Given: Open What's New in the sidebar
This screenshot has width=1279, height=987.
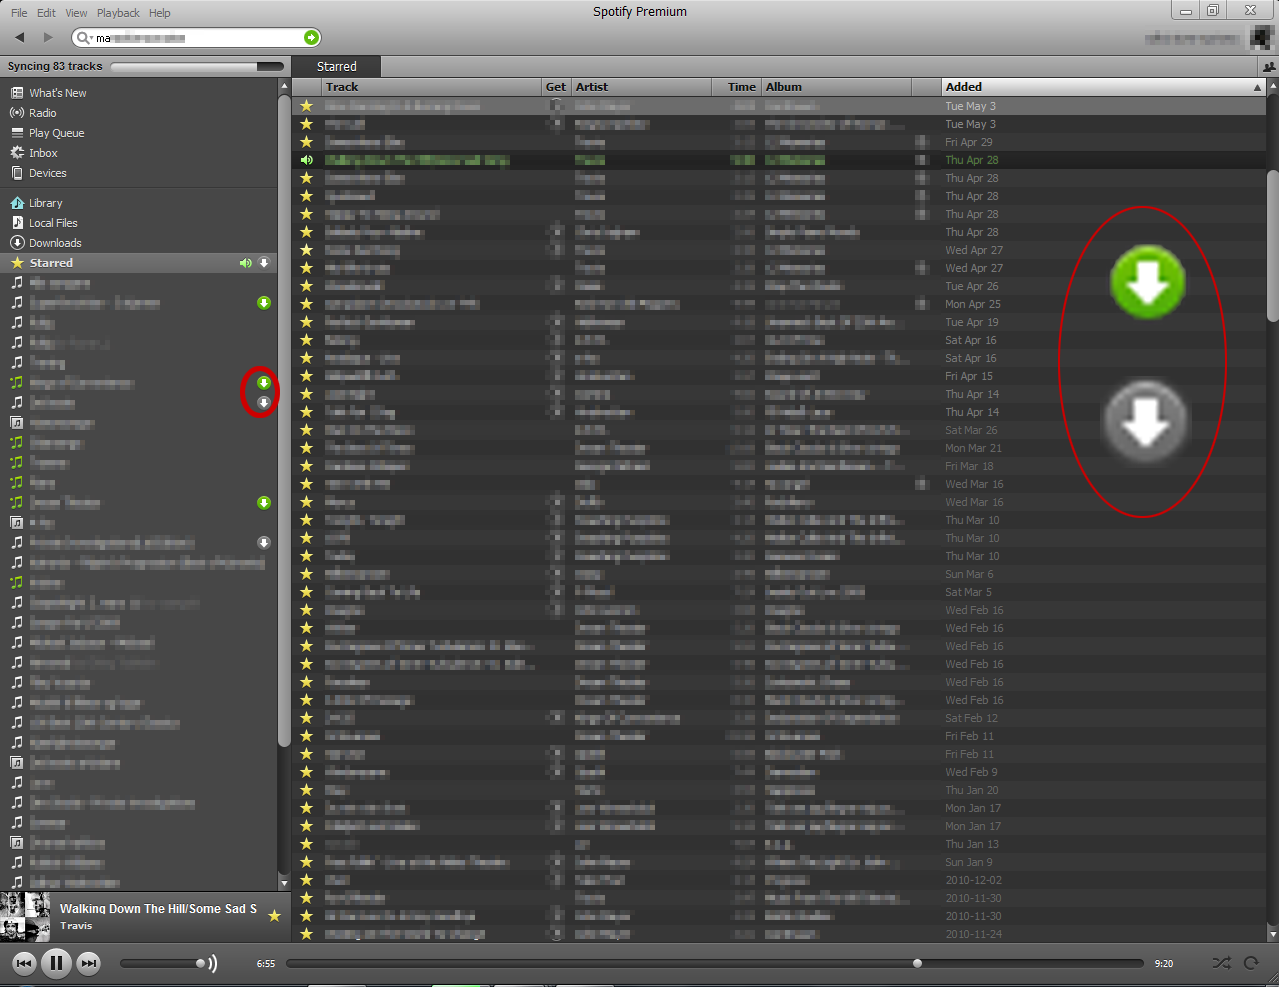Looking at the screenshot, I should [x=58, y=93].
